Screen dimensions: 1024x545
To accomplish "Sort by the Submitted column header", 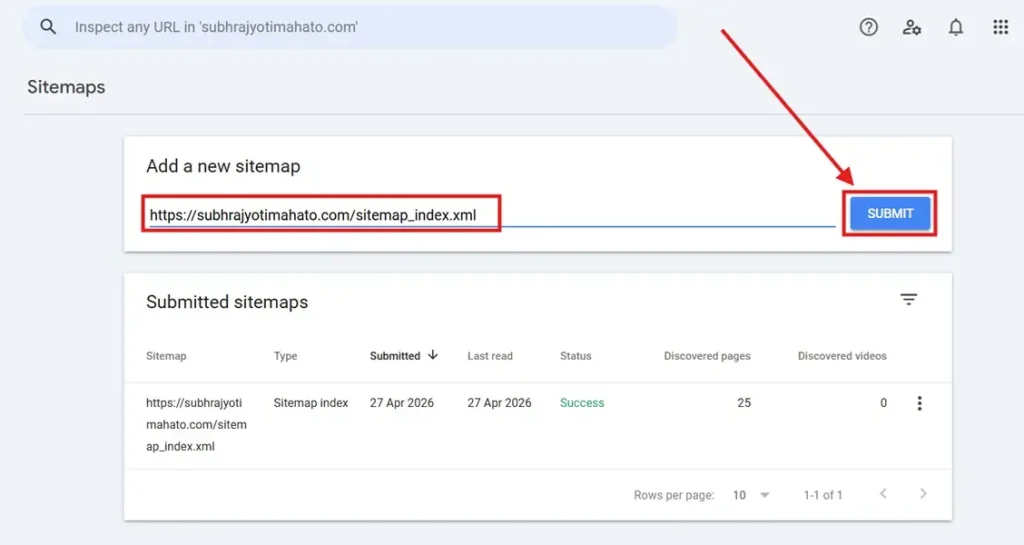I will click(x=395, y=356).
